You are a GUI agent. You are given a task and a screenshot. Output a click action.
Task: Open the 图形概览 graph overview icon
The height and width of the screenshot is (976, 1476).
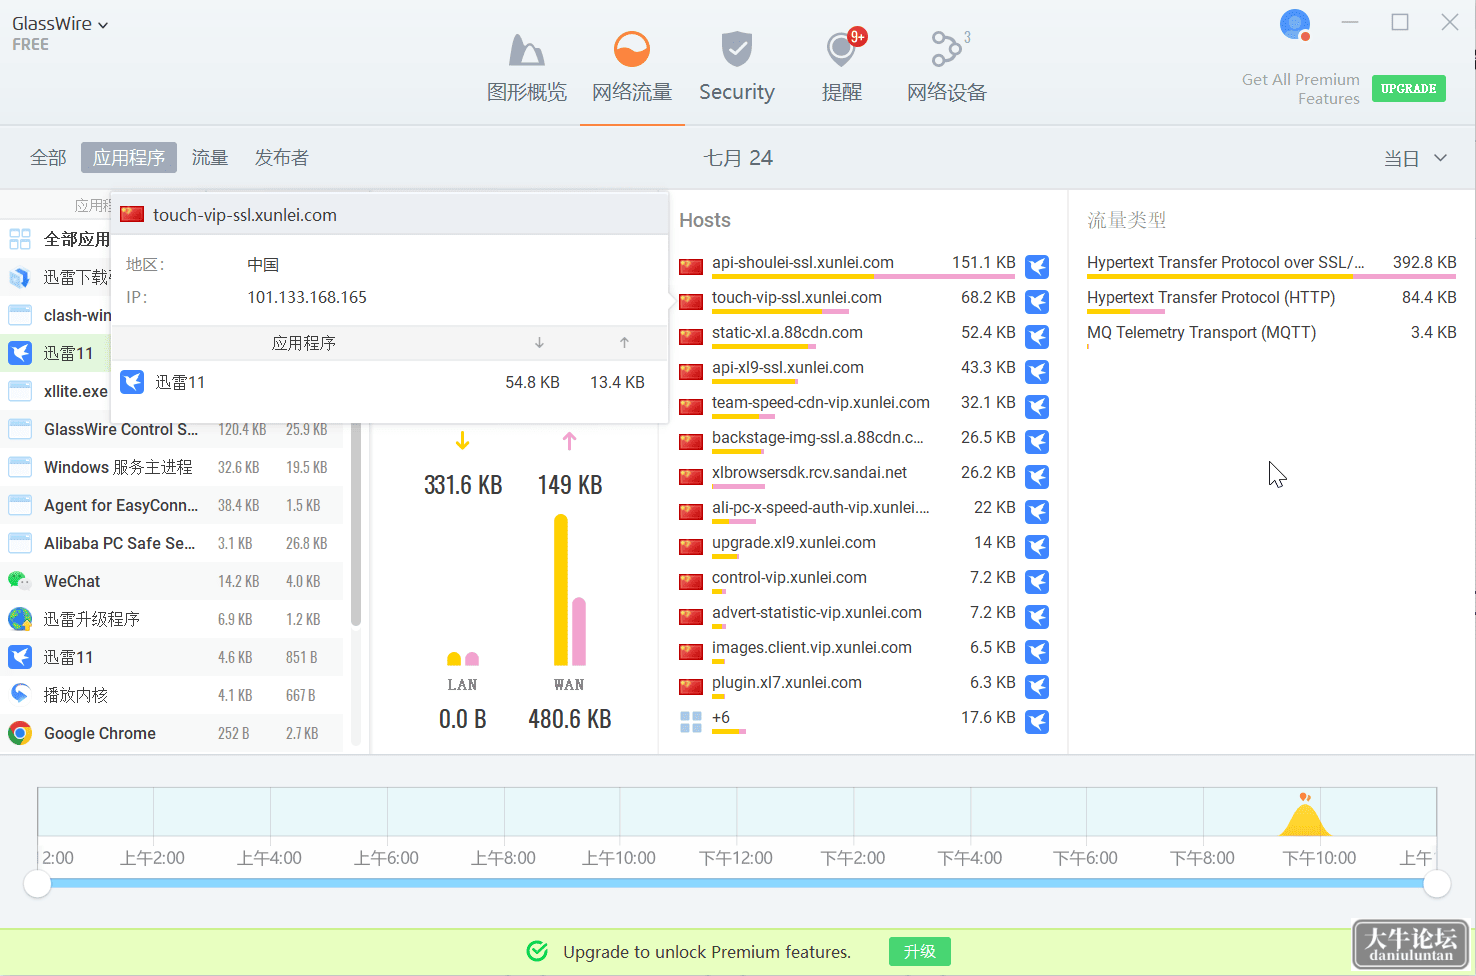click(526, 49)
